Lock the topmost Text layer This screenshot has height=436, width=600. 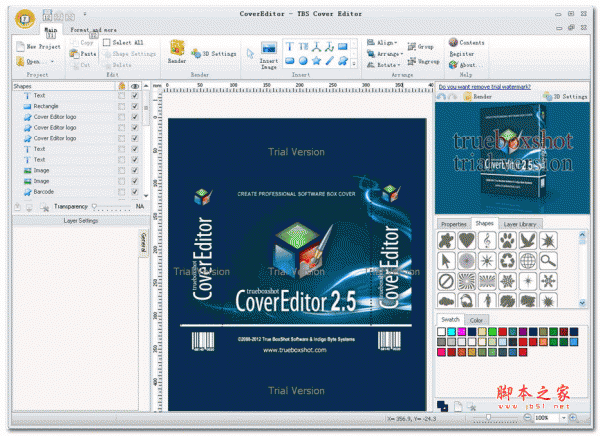(121, 95)
